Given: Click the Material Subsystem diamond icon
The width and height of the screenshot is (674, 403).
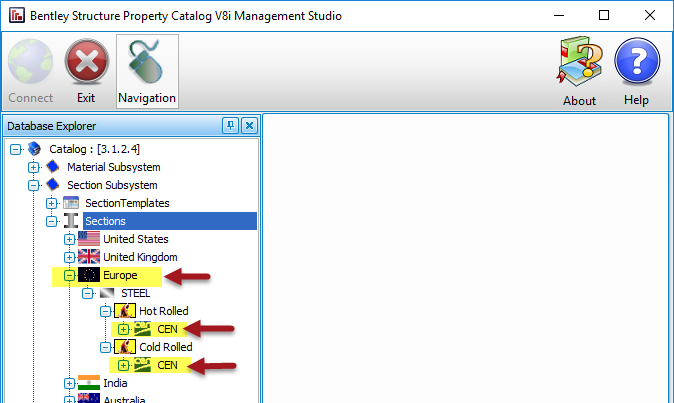Looking at the screenshot, I should point(52,166).
